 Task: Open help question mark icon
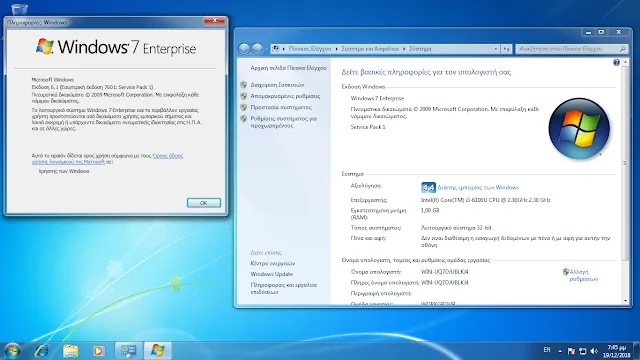click(616, 62)
